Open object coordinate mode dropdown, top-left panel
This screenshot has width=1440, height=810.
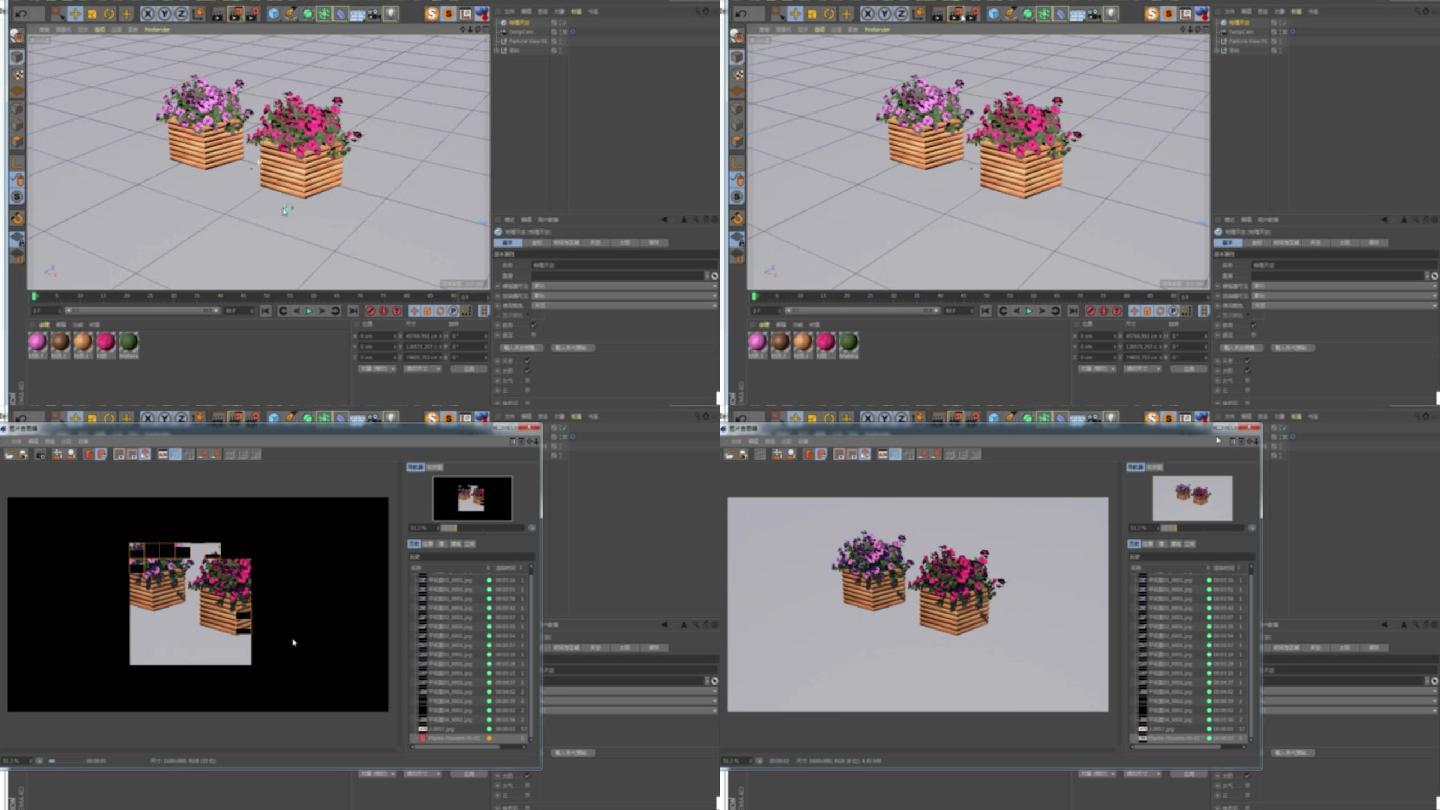(x=377, y=368)
